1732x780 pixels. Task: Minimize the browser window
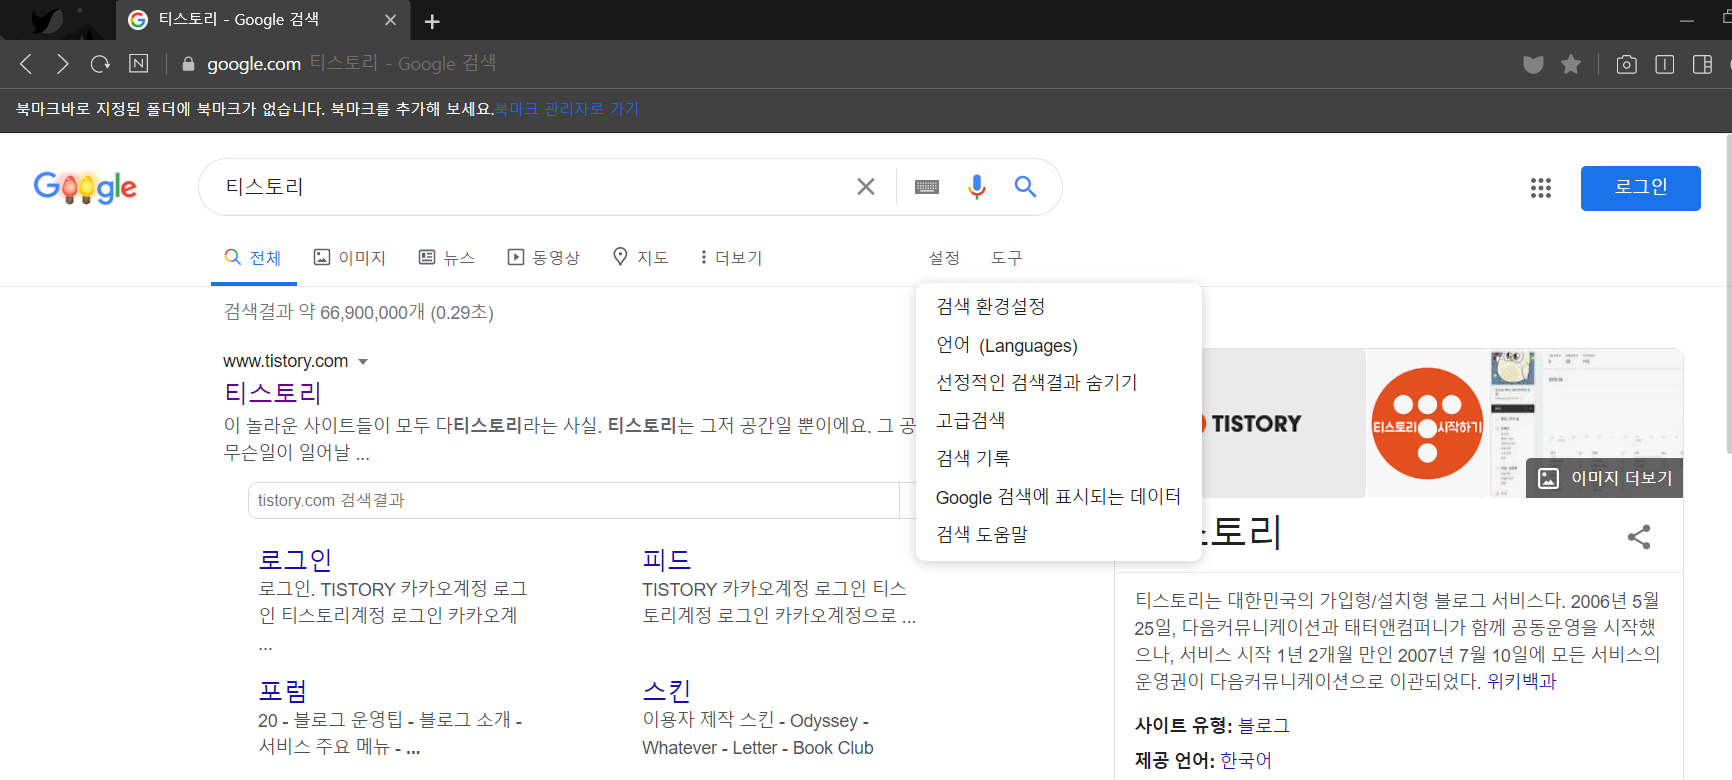[x=1687, y=20]
